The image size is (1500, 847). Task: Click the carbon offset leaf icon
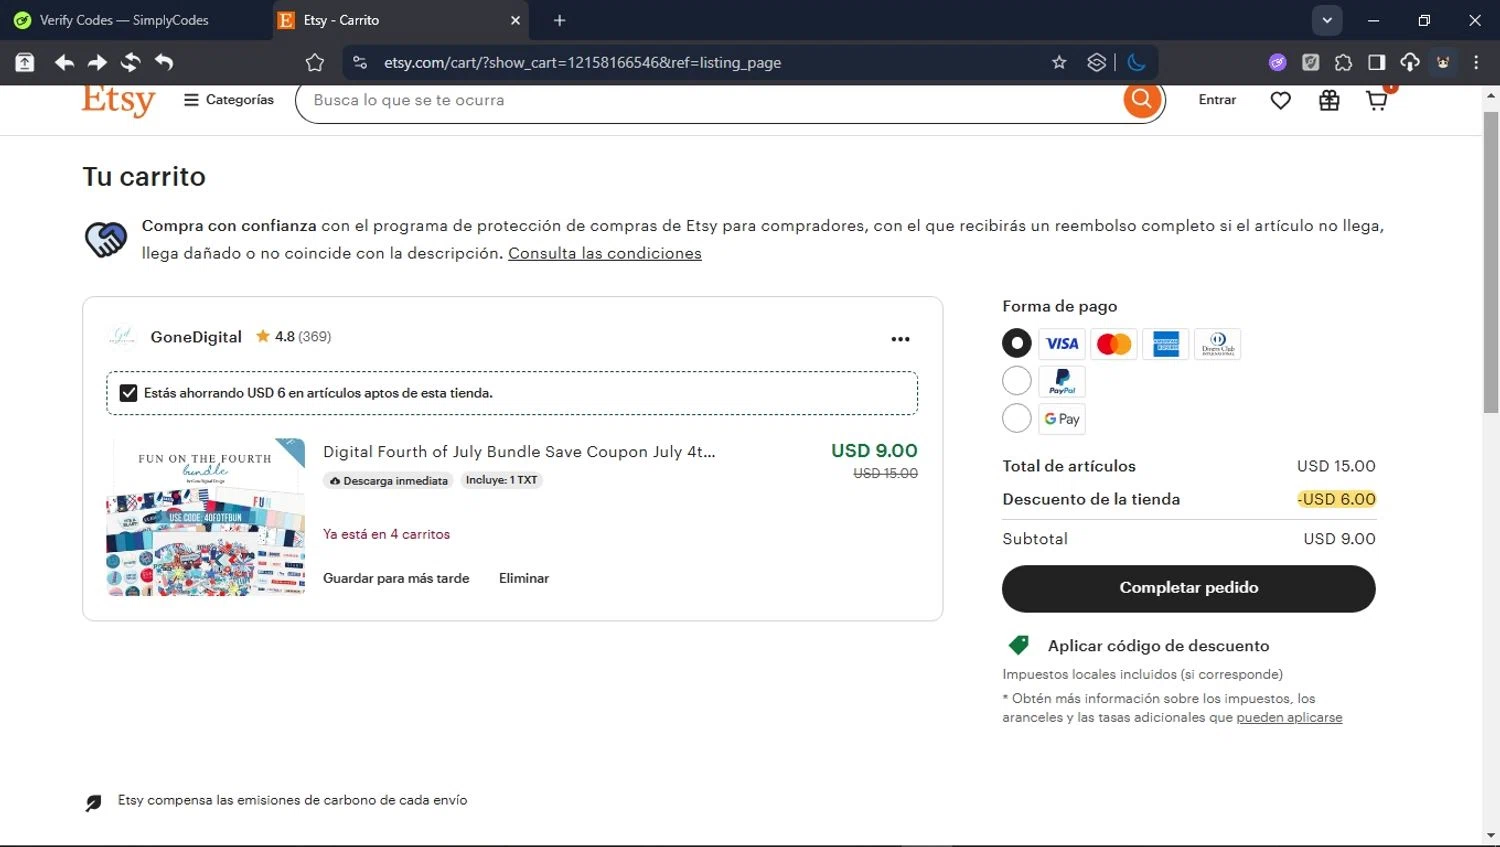[94, 802]
